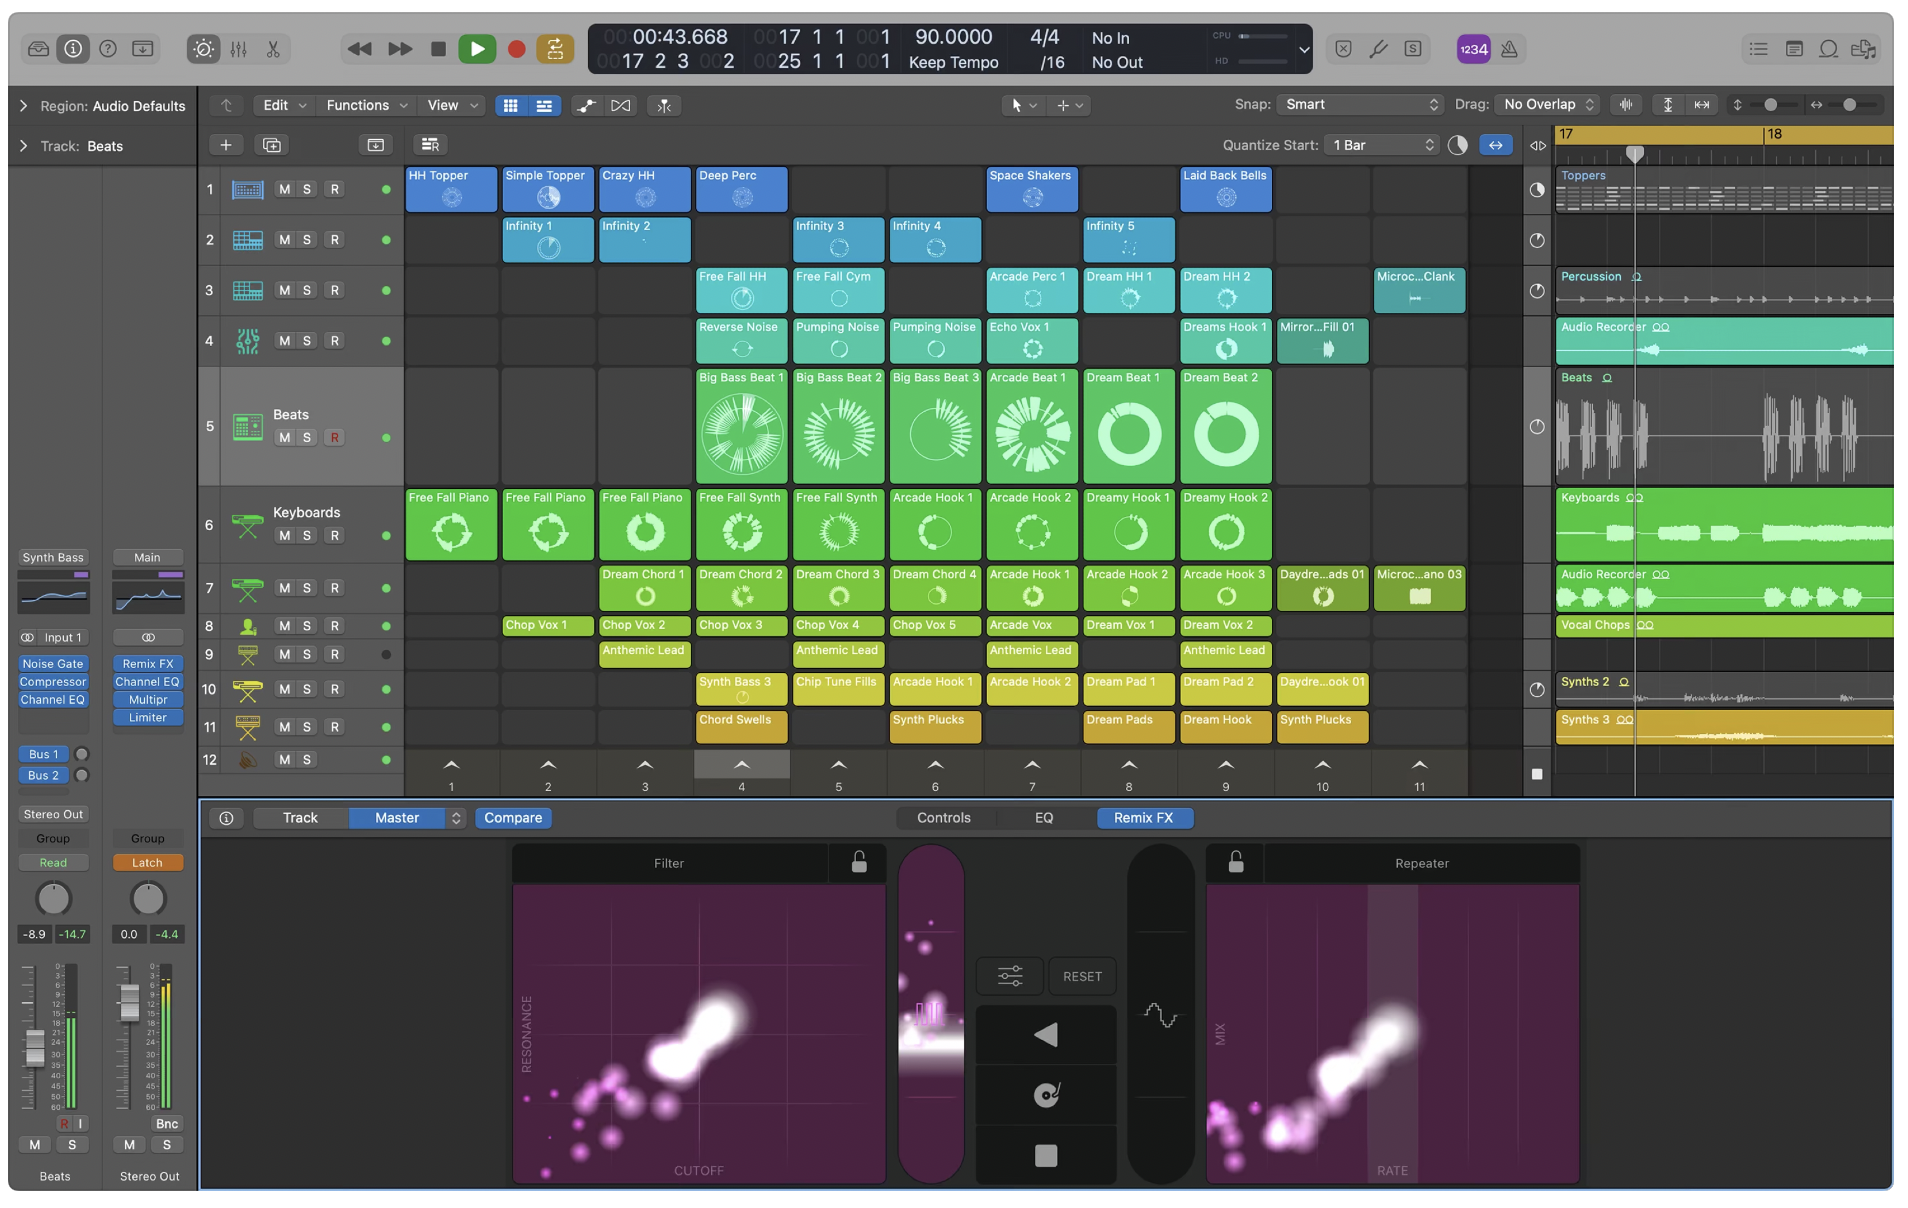
Task: Click the Rewind transport button
Action: point(359,49)
